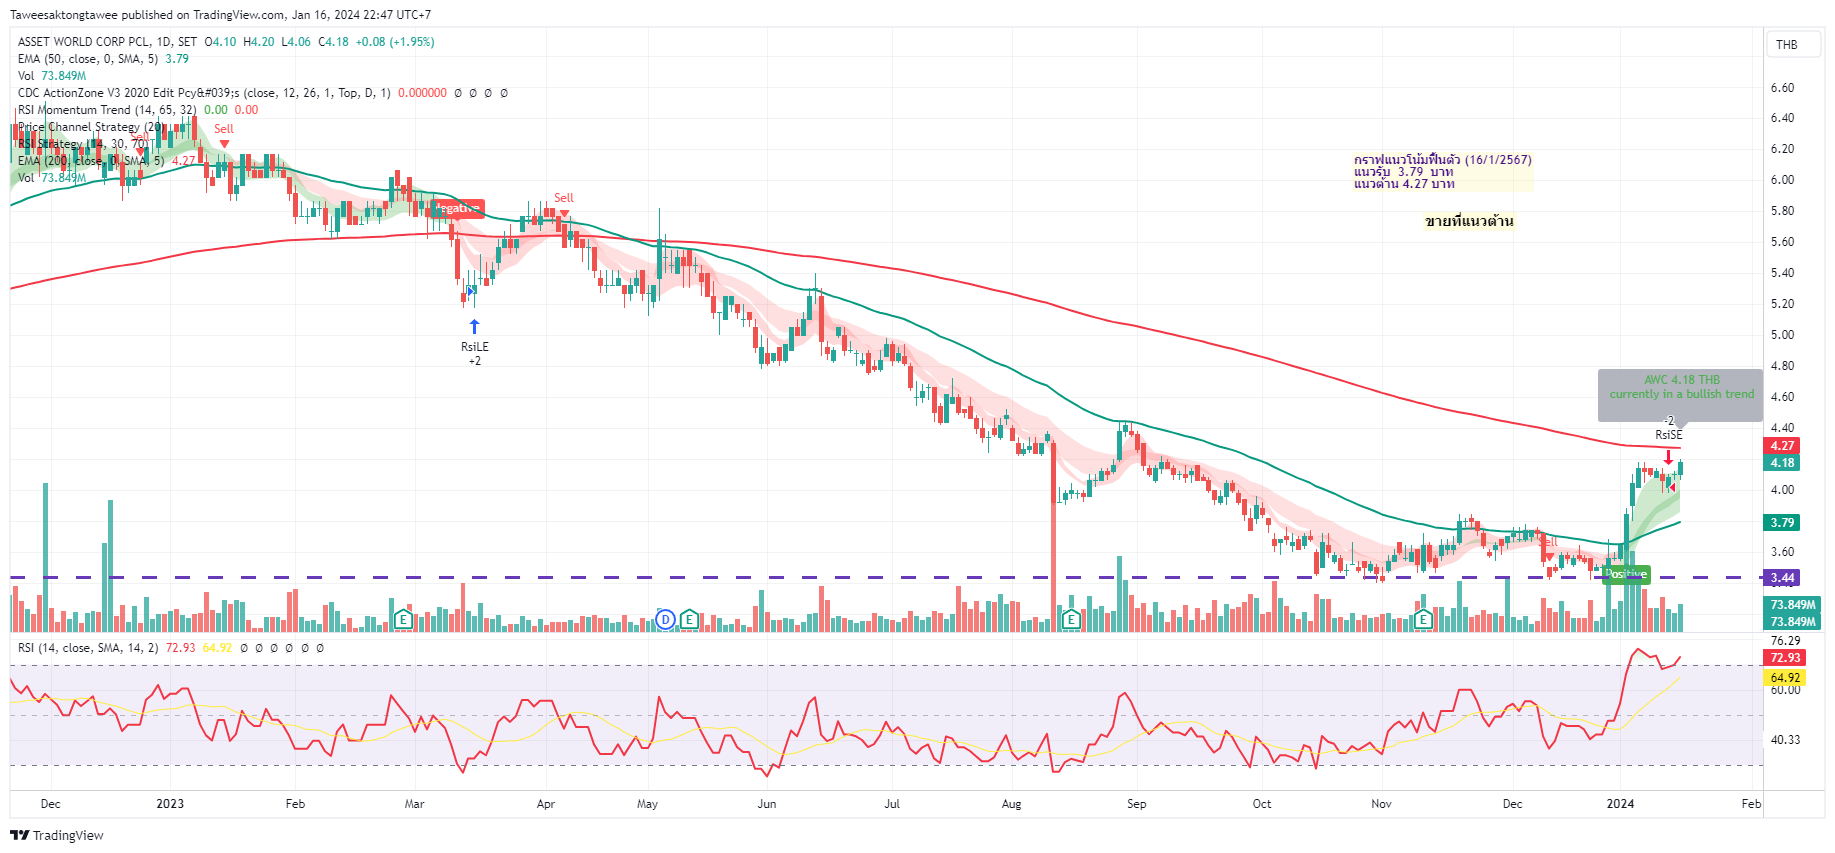1835x853 pixels.
Task: Click the red Negative trend label
Action: point(458,208)
